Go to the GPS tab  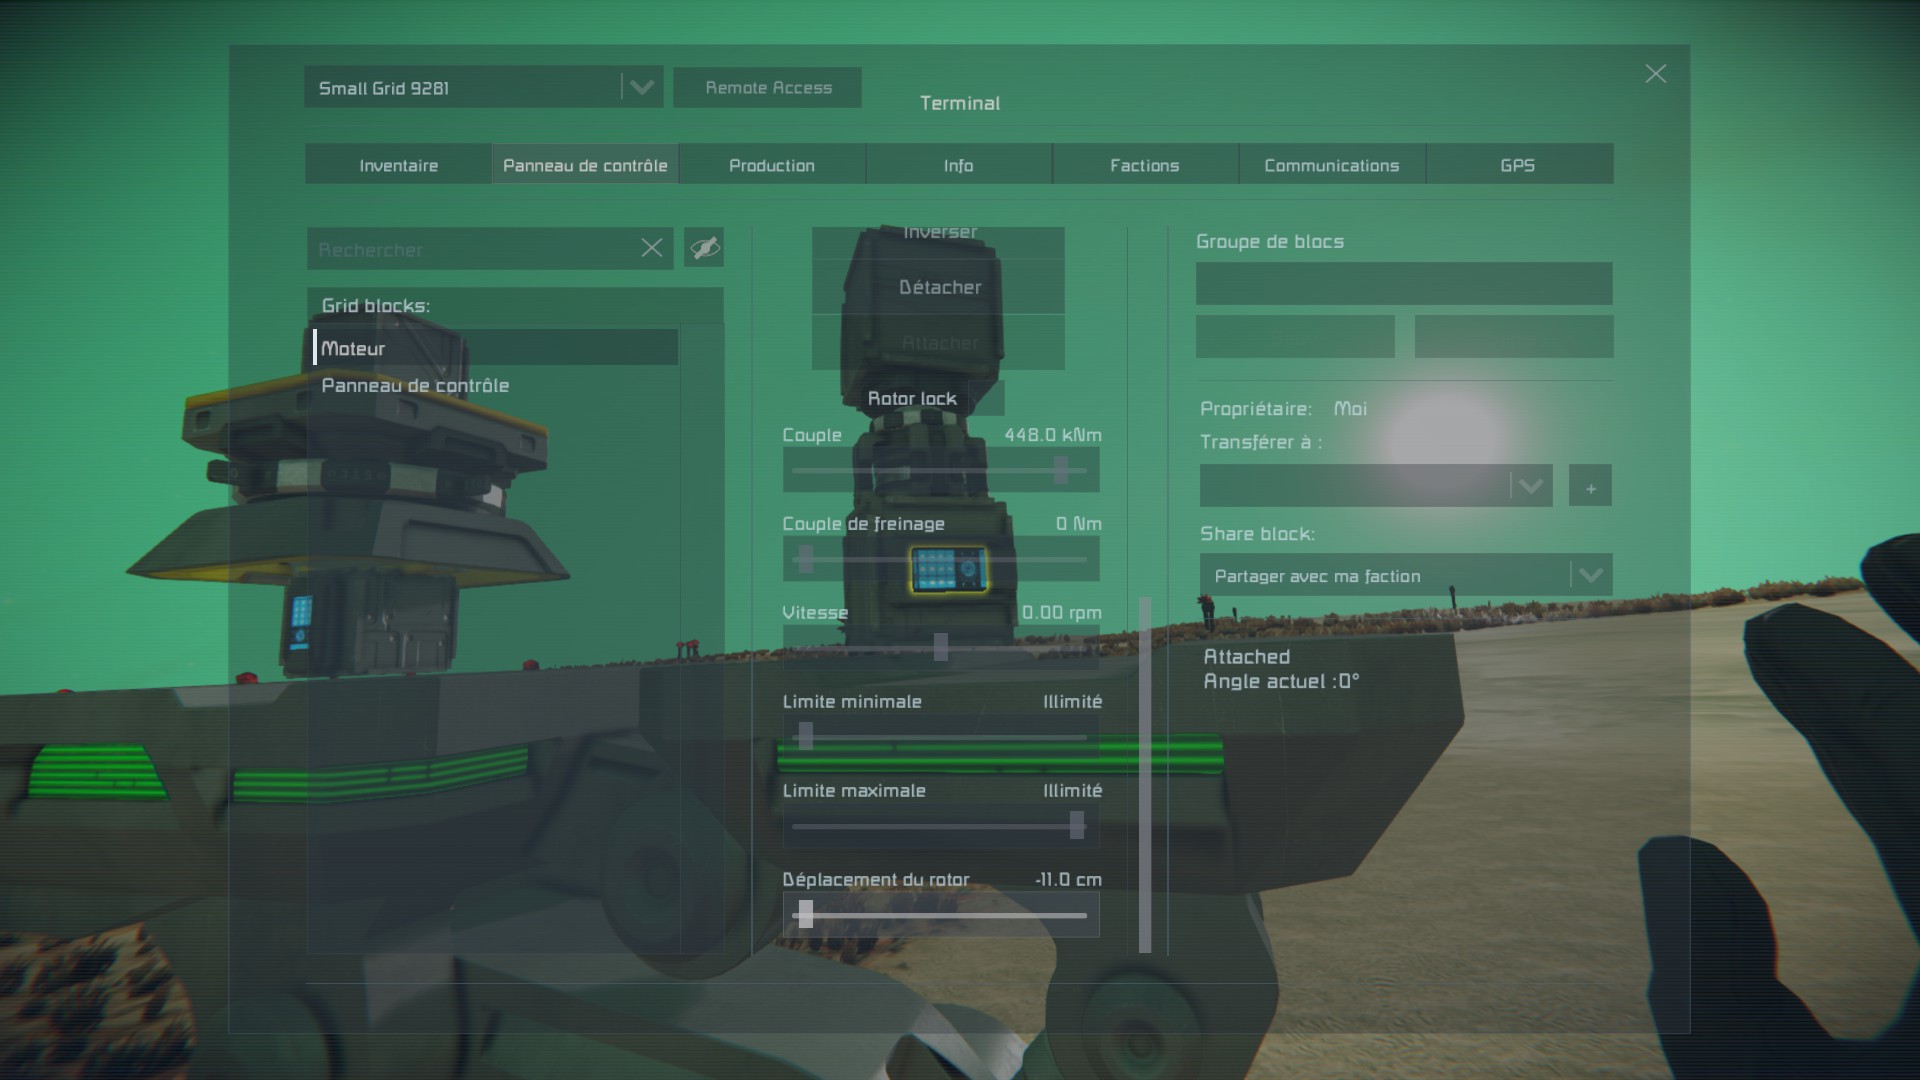click(1517, 165)
